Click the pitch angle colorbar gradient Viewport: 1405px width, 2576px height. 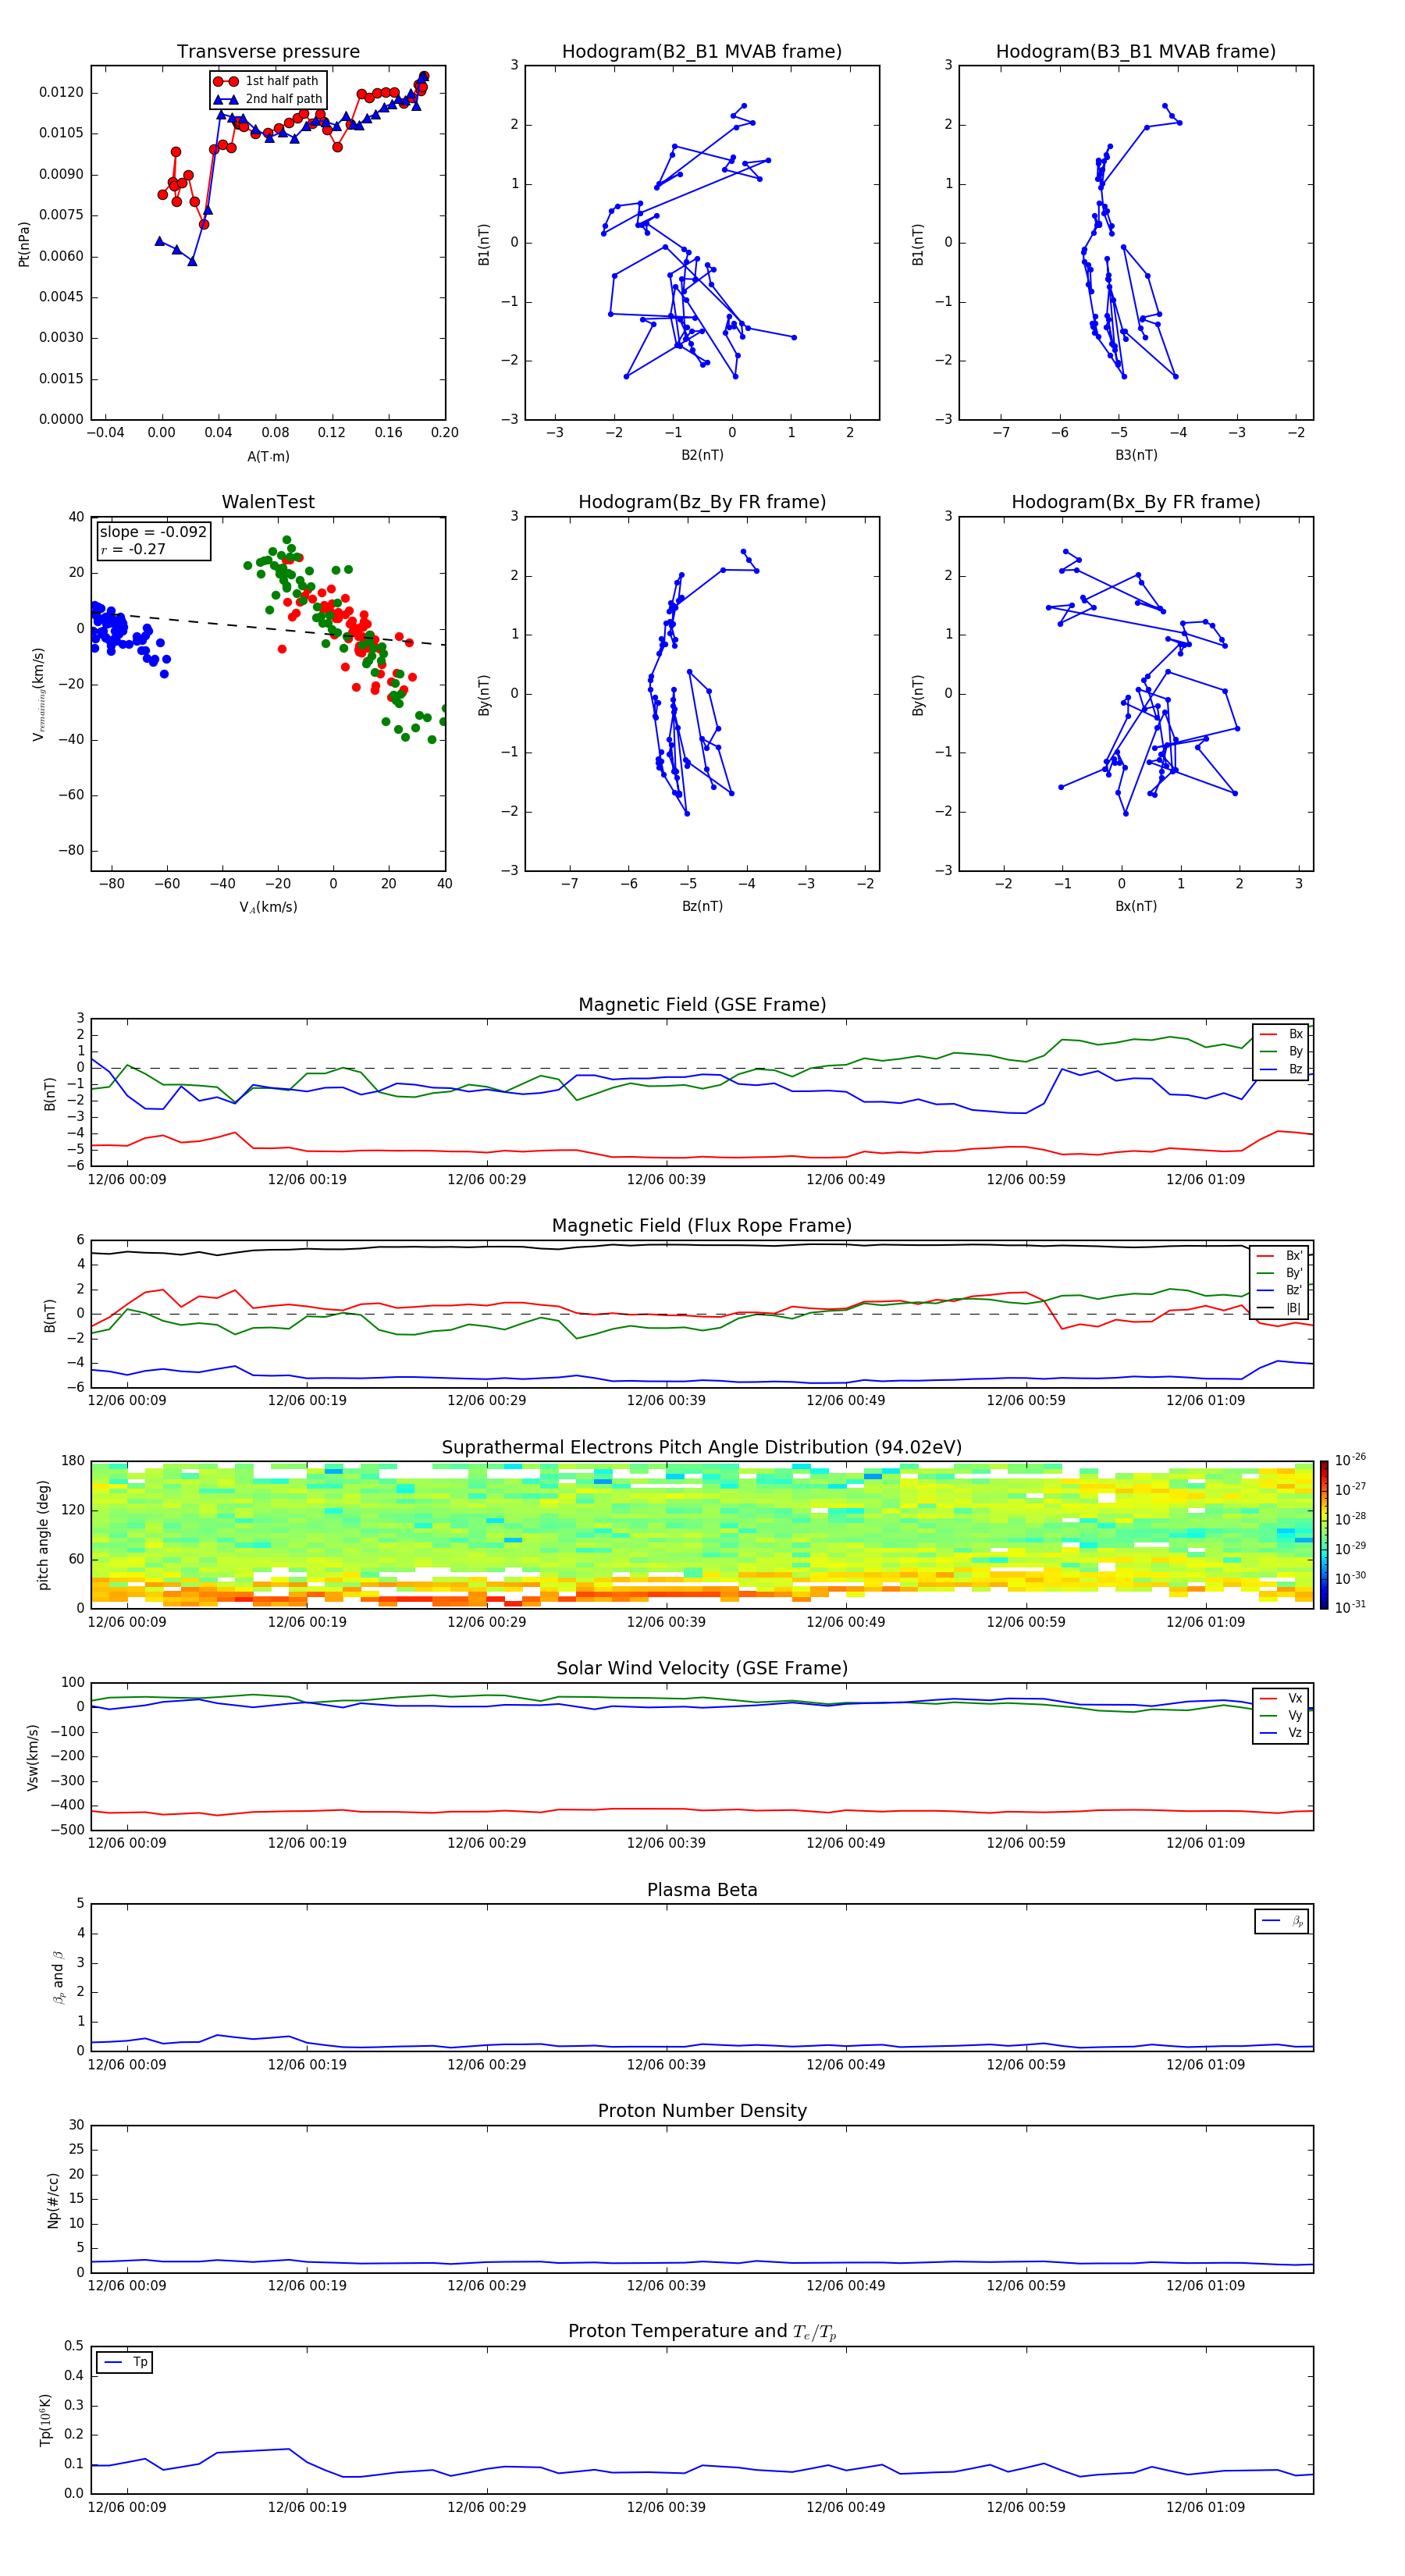1324,1535
